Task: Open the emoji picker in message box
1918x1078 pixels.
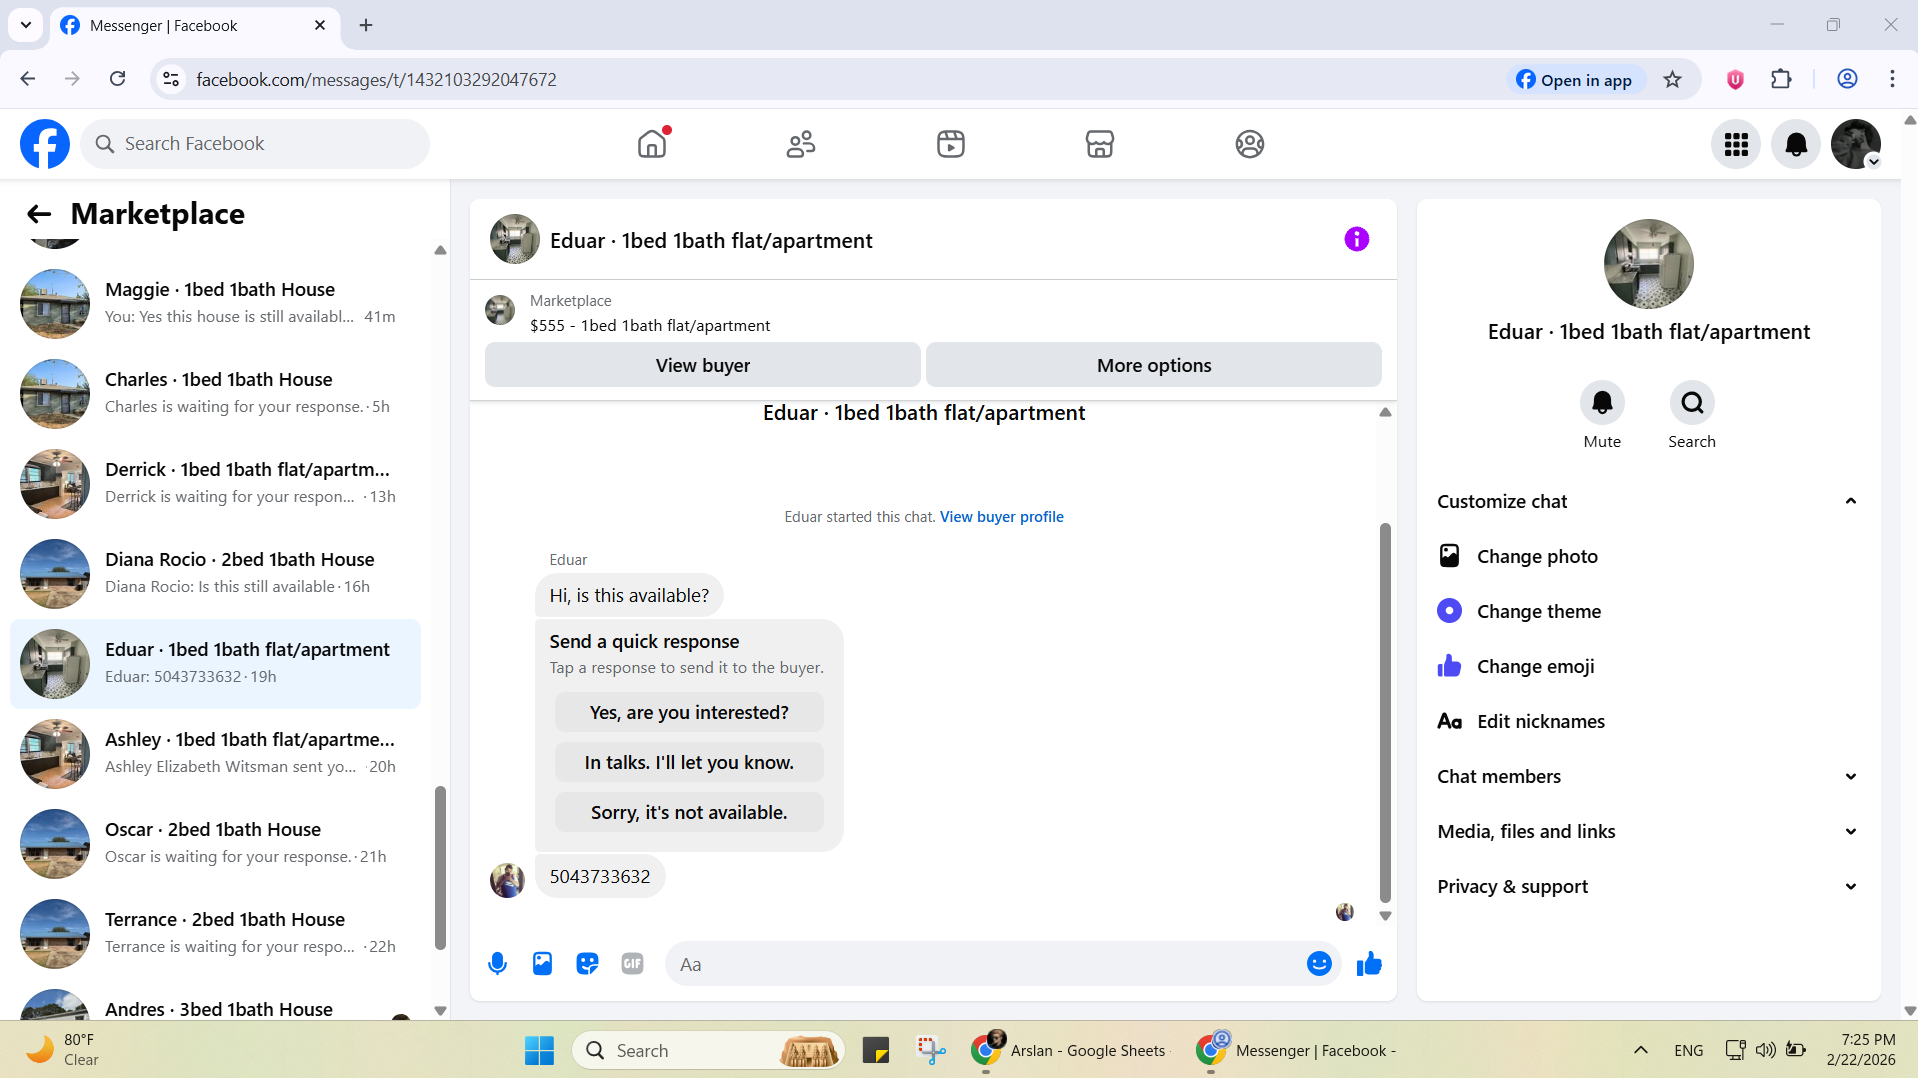Action: [1319, 964]
